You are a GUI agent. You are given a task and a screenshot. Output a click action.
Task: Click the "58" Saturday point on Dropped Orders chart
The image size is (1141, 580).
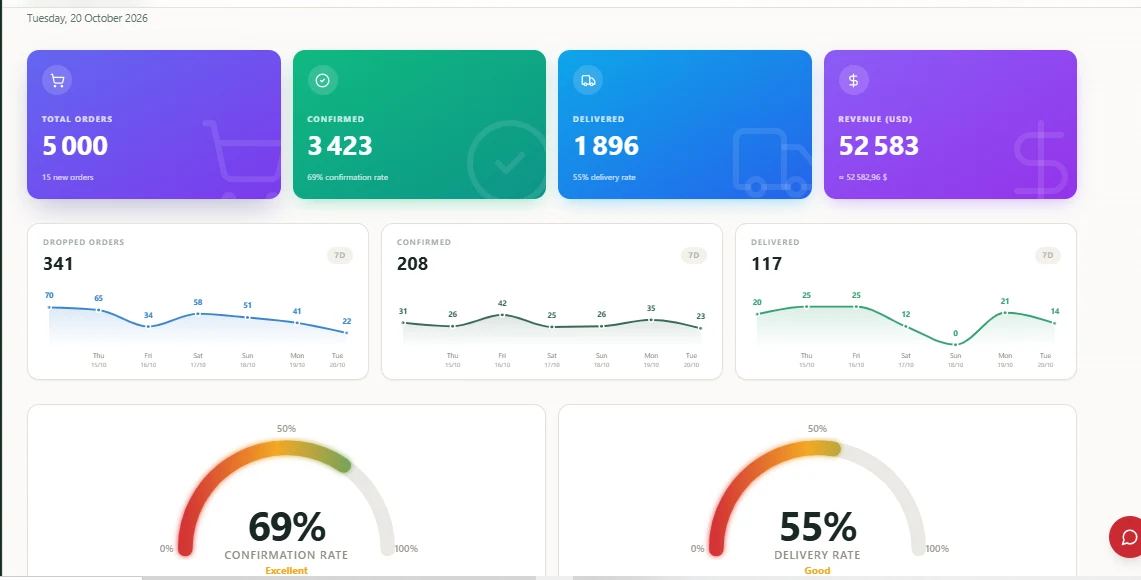(198, 314)
